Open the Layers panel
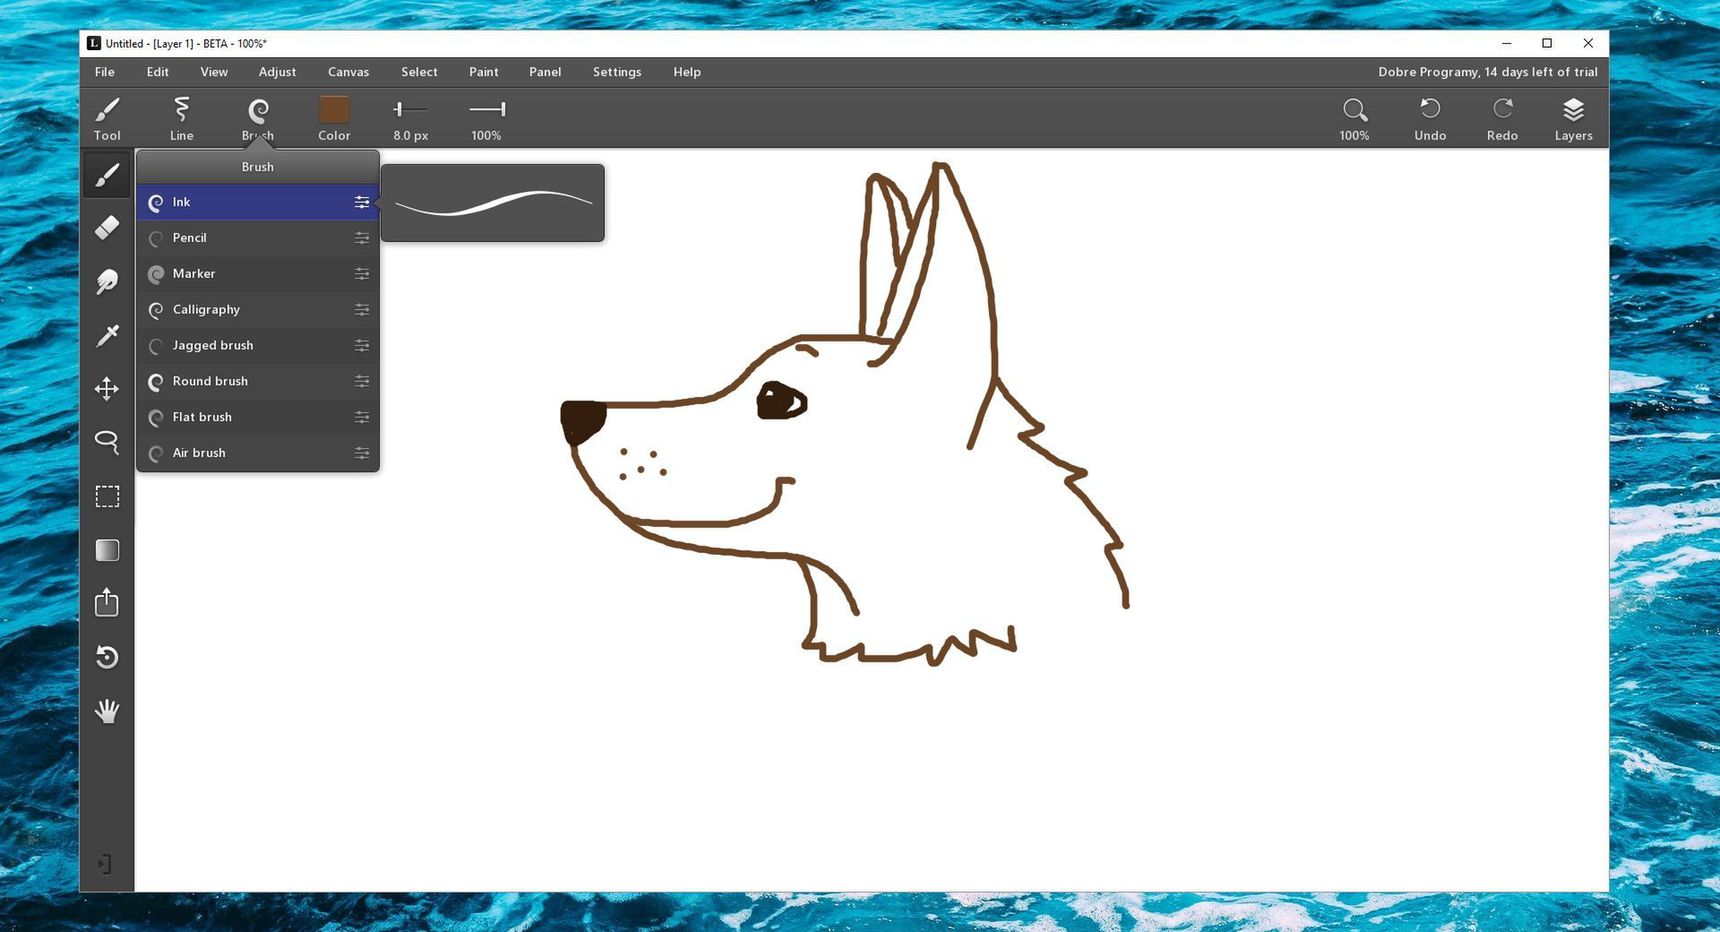The image size is (1720, 932). pyautogui.click(x=1573, y=118)
